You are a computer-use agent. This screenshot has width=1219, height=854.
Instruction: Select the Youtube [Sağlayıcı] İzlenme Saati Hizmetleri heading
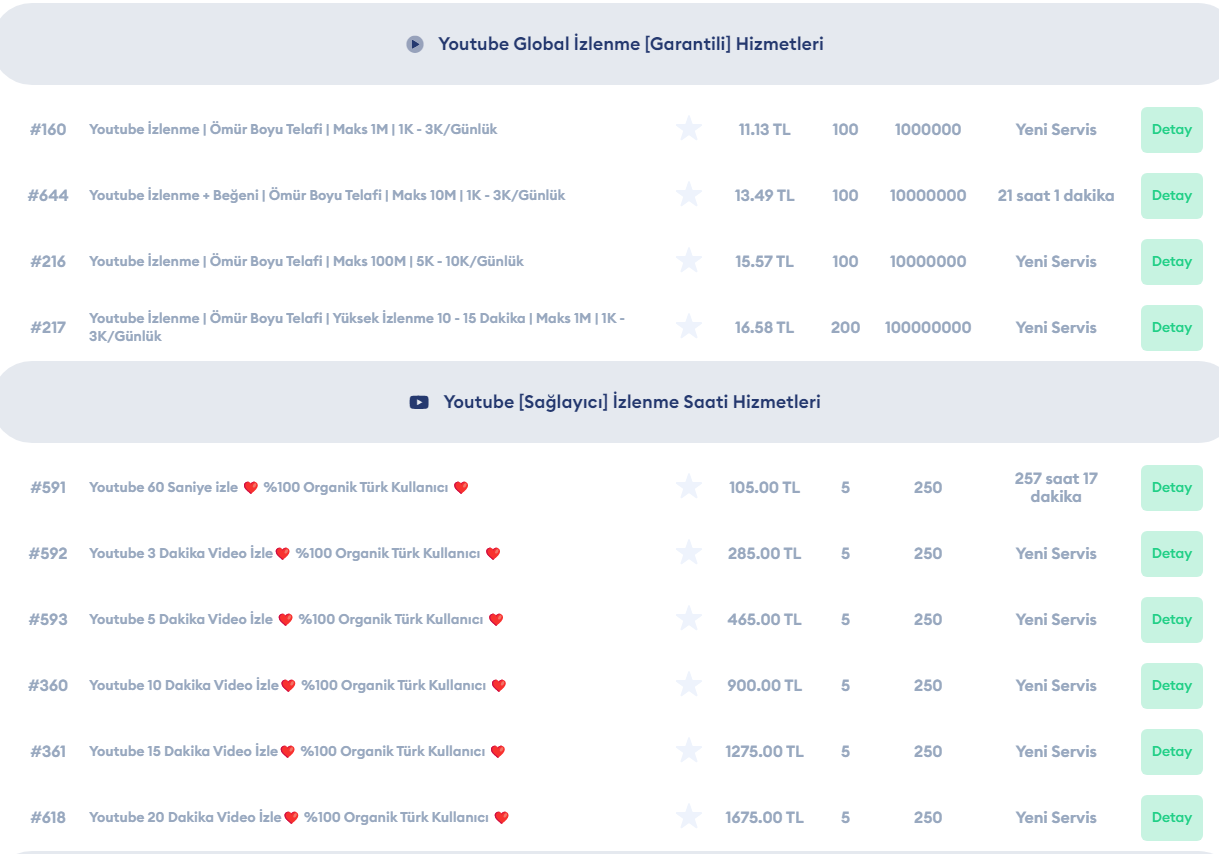pyautogui.click(x=632, y=402)
